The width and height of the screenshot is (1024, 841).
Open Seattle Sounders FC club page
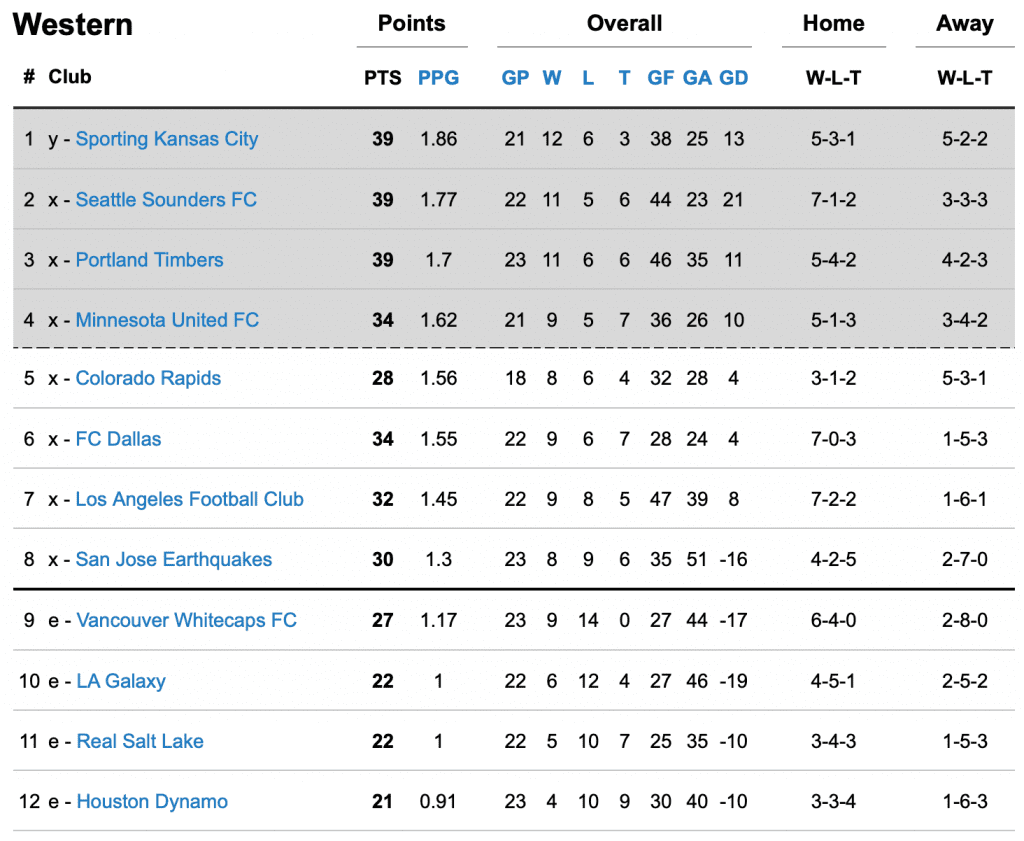pyautogui.click(x=166, y=199)
